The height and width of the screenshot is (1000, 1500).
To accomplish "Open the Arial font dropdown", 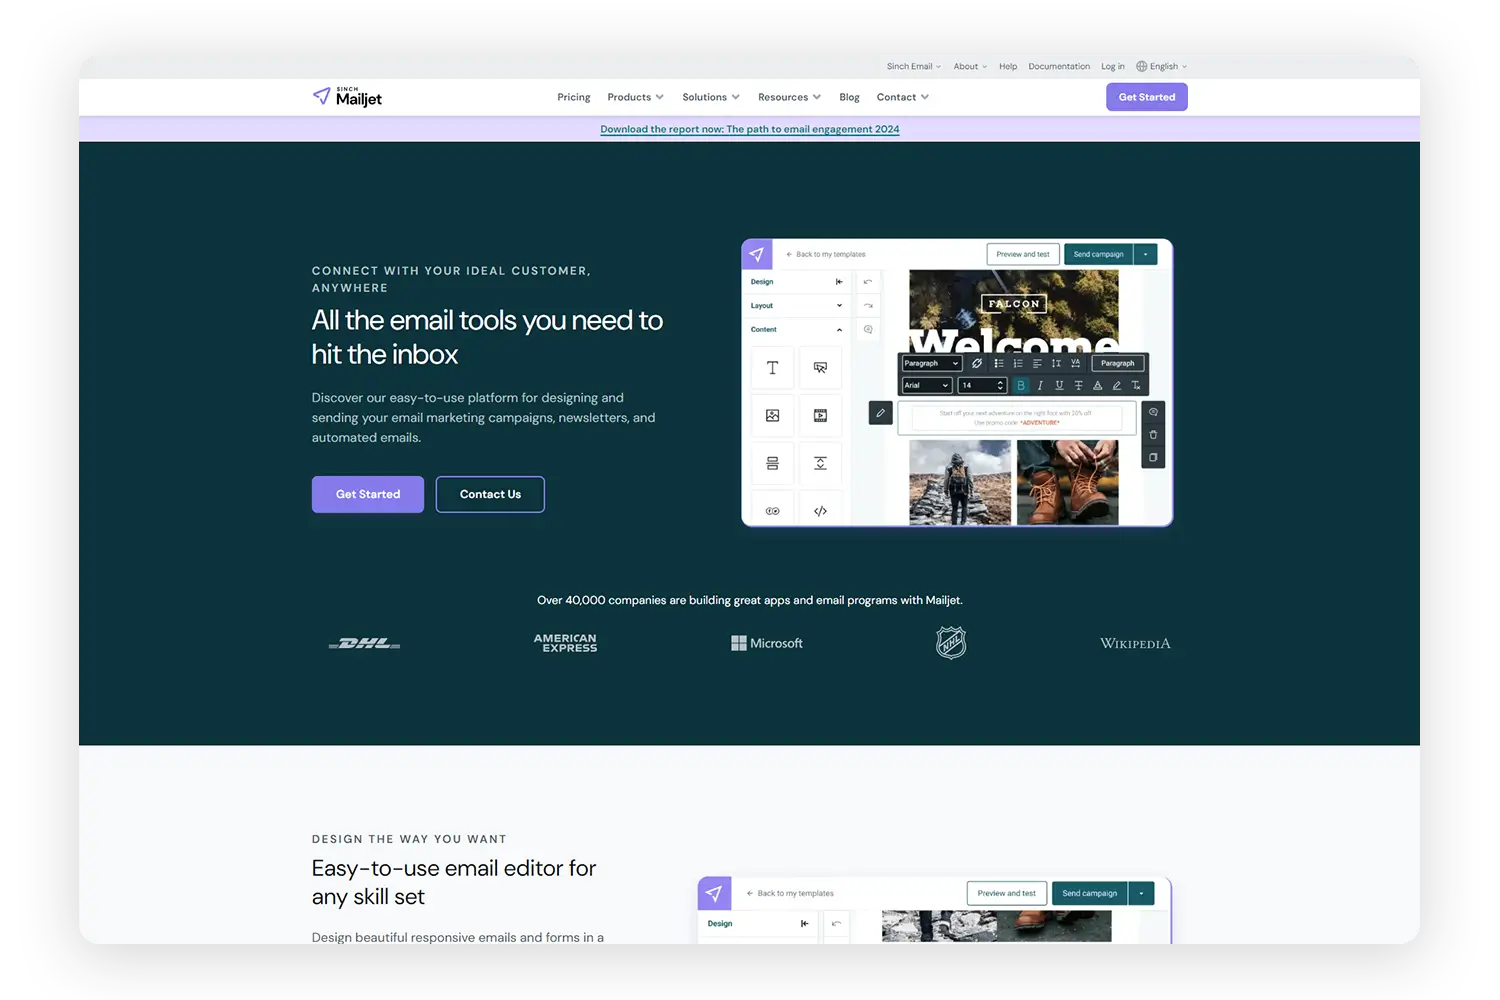I will (927, 385).
